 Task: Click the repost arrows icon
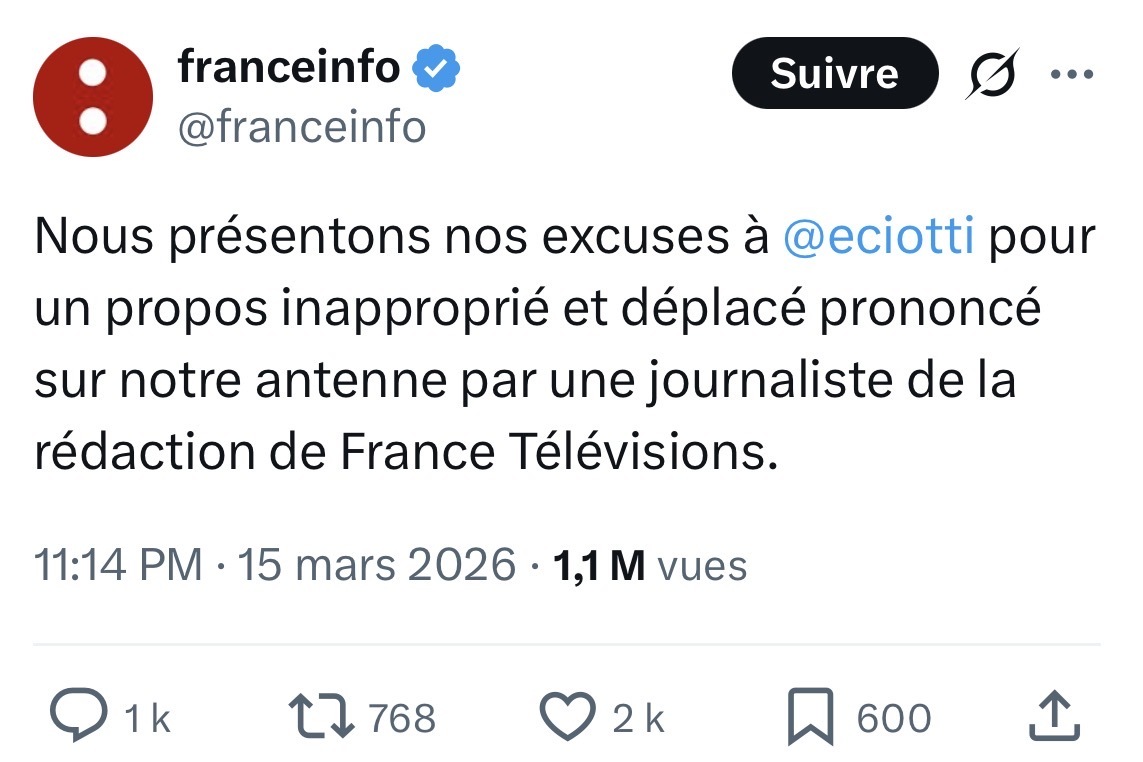tap(318, 717)
